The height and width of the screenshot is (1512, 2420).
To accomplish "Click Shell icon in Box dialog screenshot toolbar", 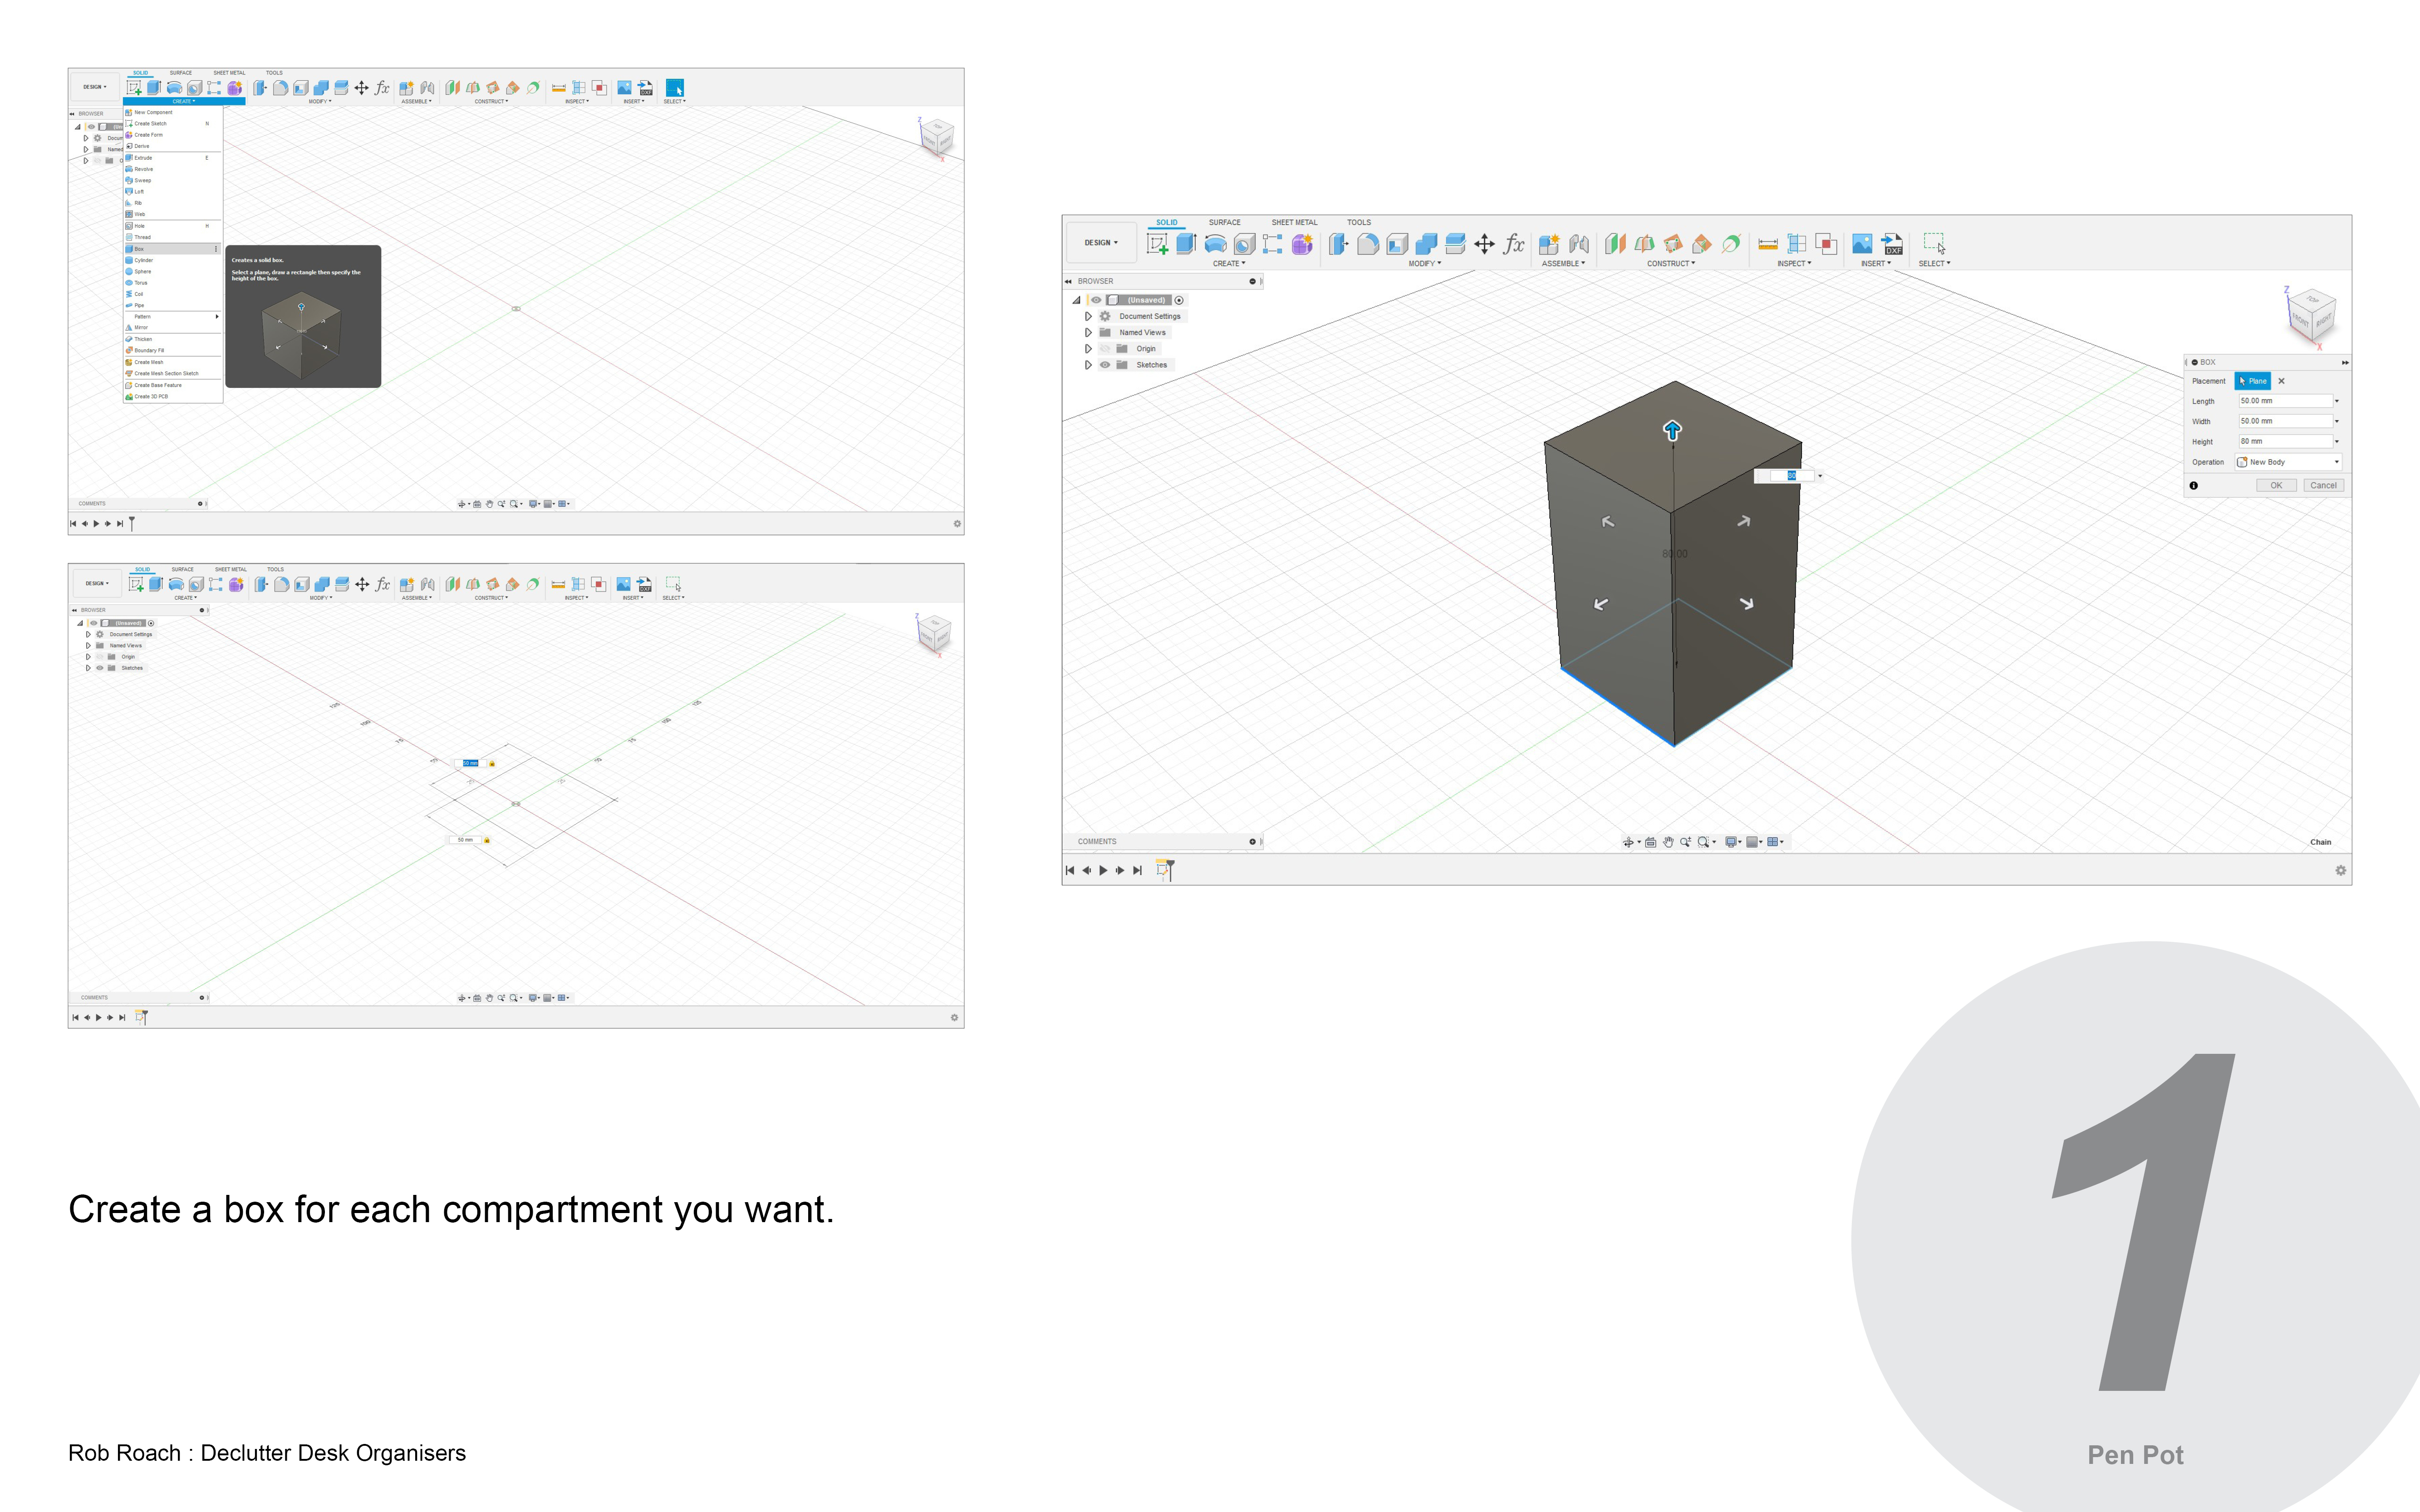I will 1397,244.
